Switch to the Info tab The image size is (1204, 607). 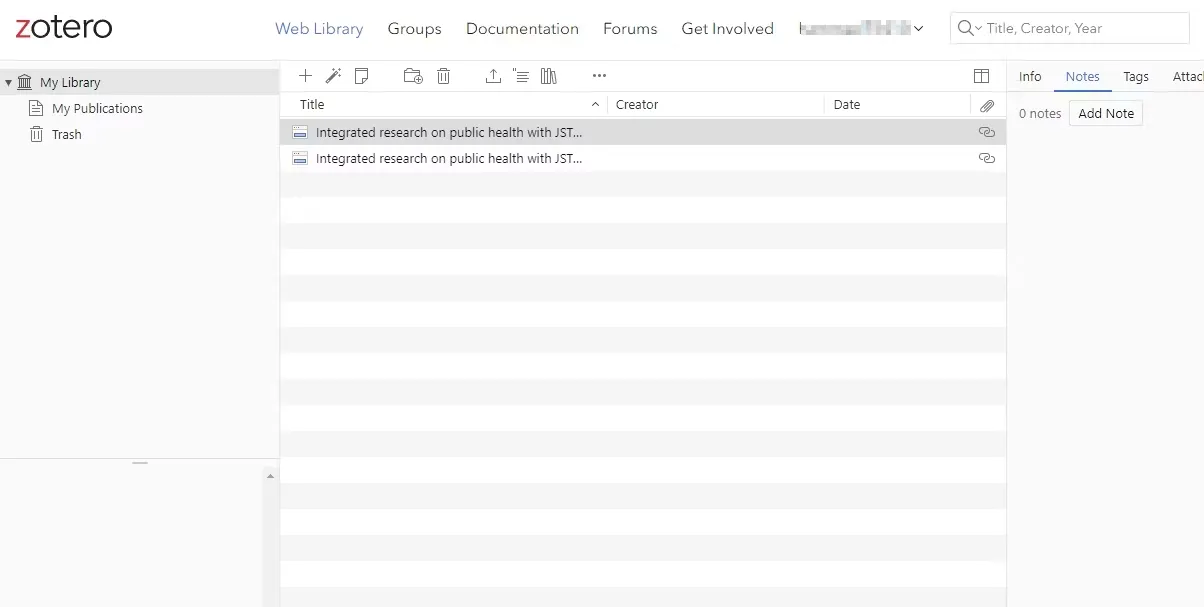1030,77
